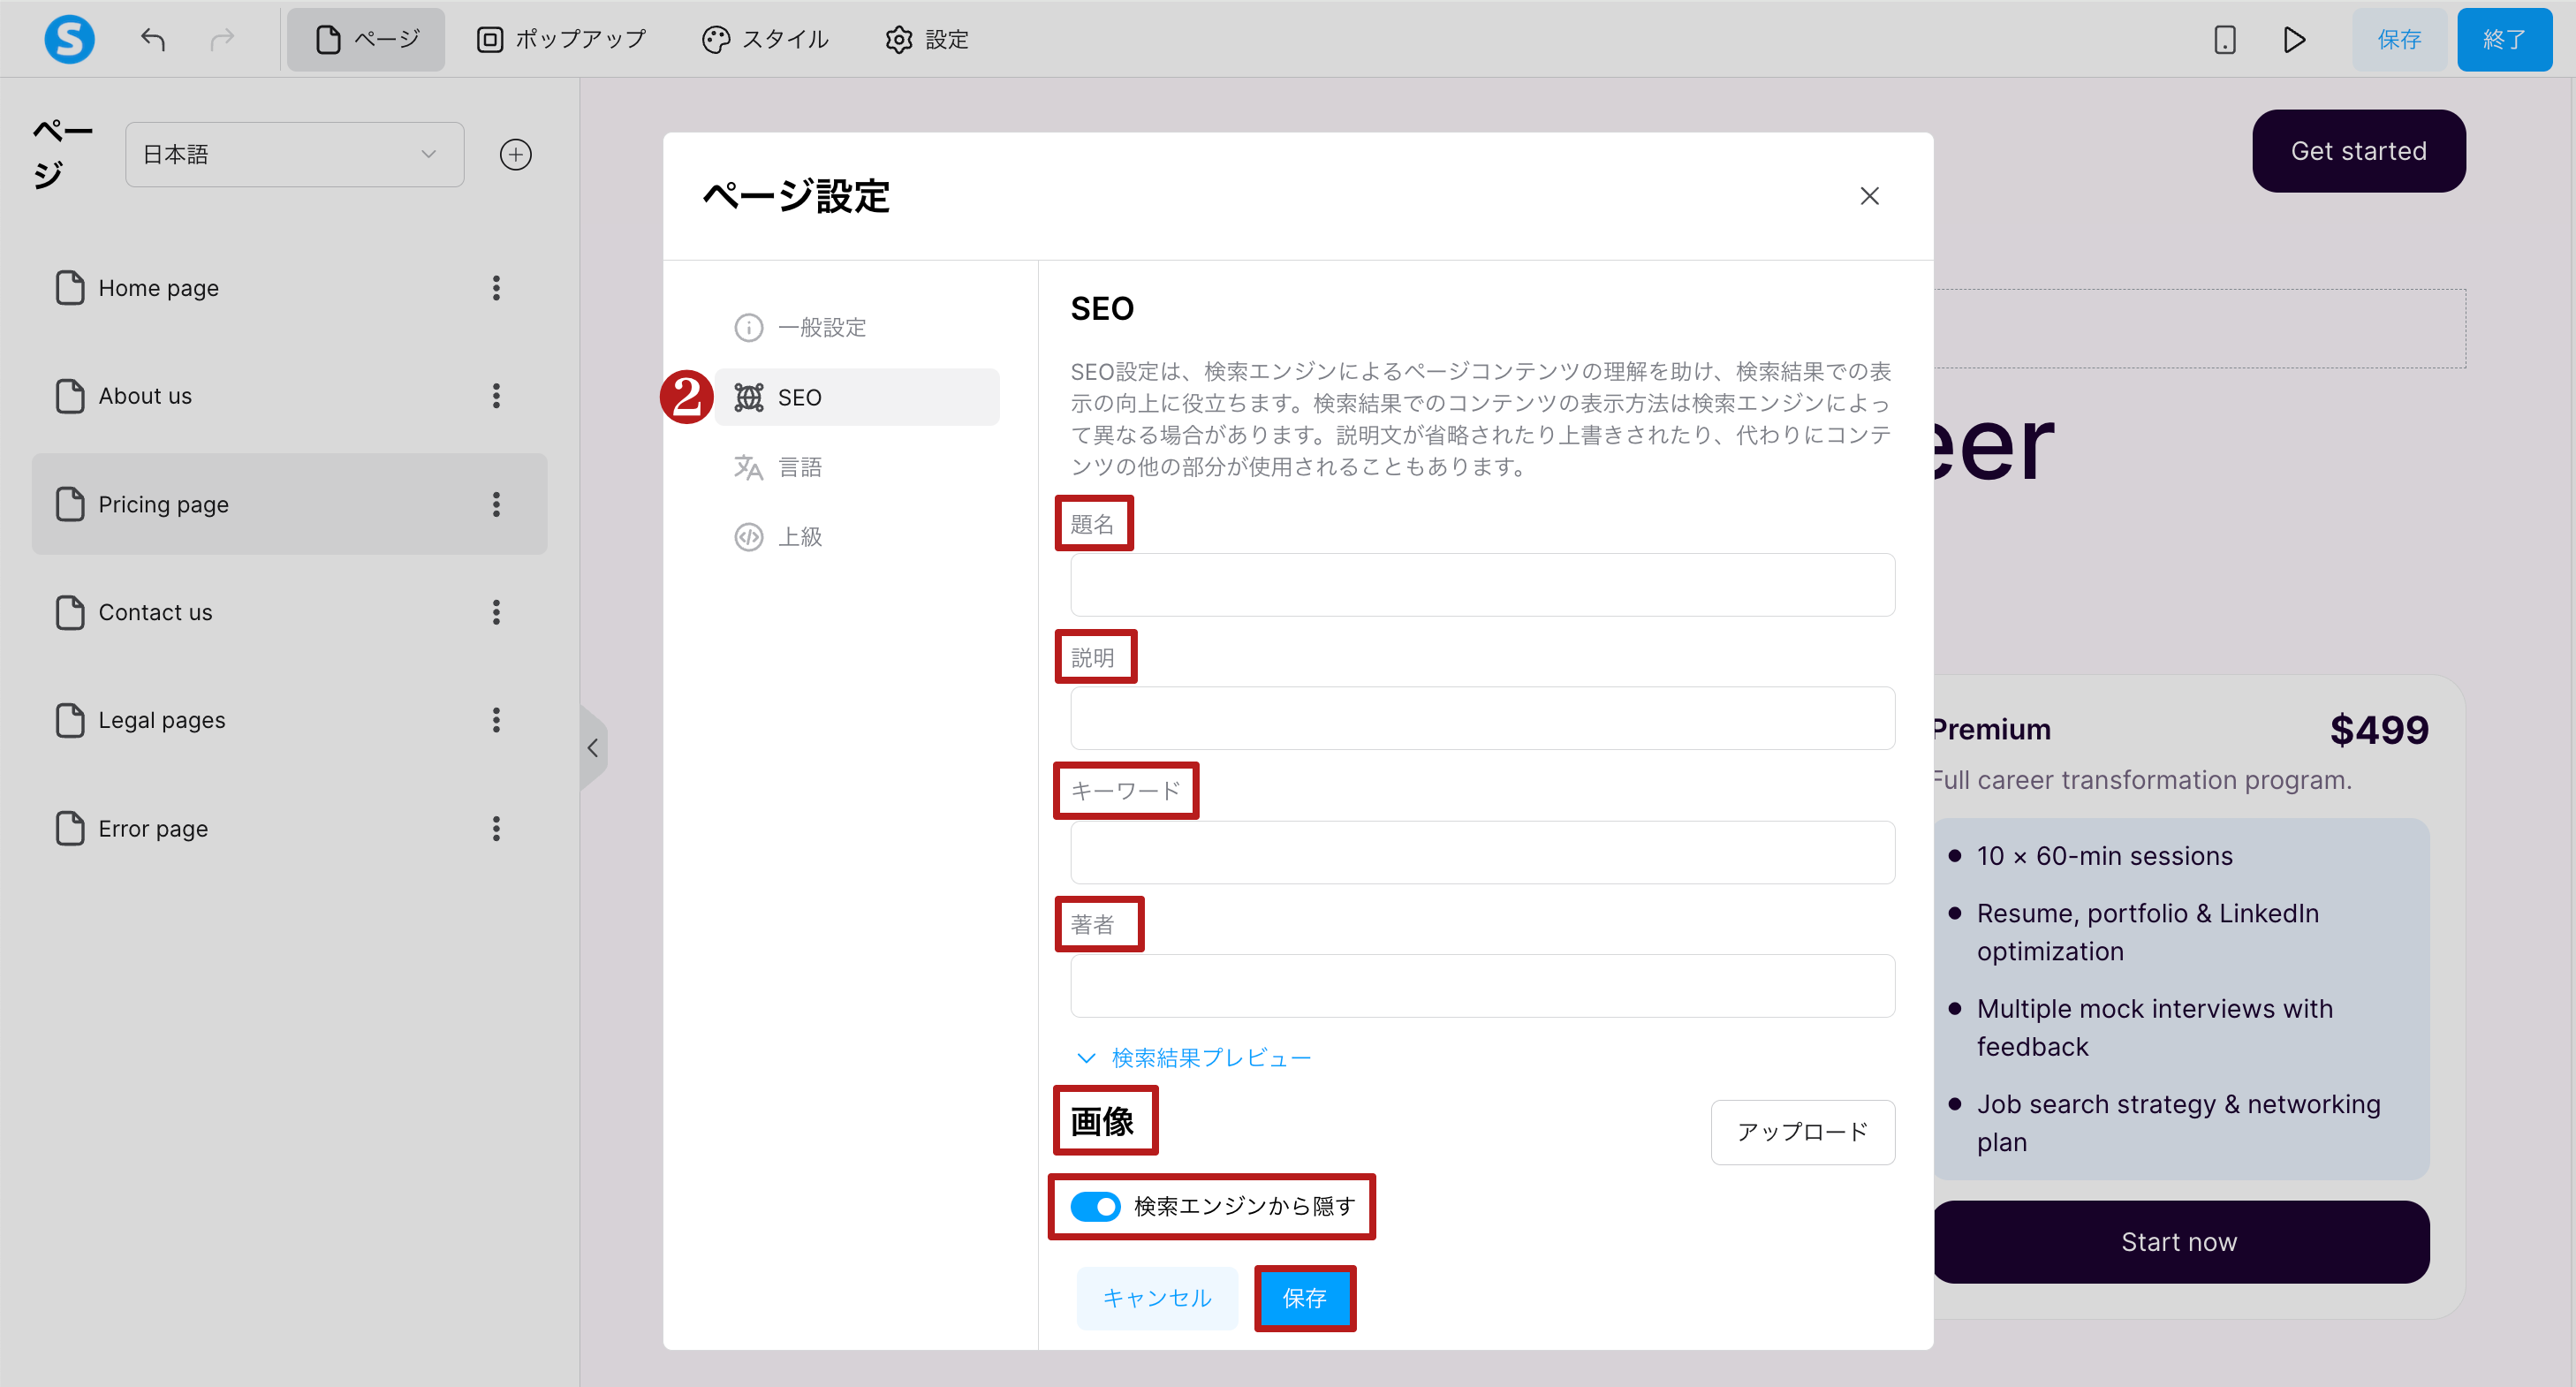Open the スタイル tab in the toolbar
2576x1387 pixels.
pos(766,39)
